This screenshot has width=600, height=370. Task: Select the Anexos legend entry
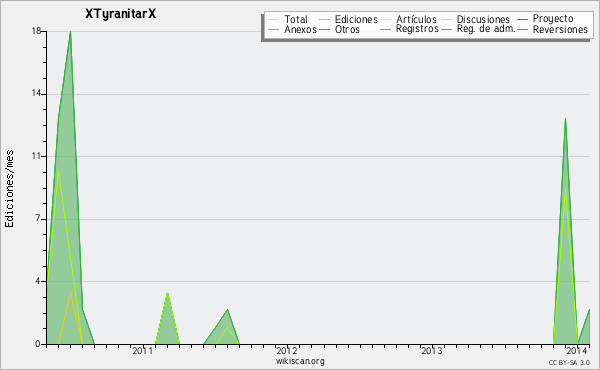point(300,29)
